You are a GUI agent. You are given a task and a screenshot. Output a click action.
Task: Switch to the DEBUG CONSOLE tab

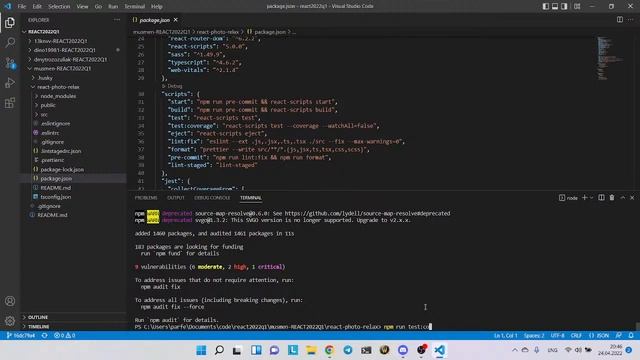212,198
